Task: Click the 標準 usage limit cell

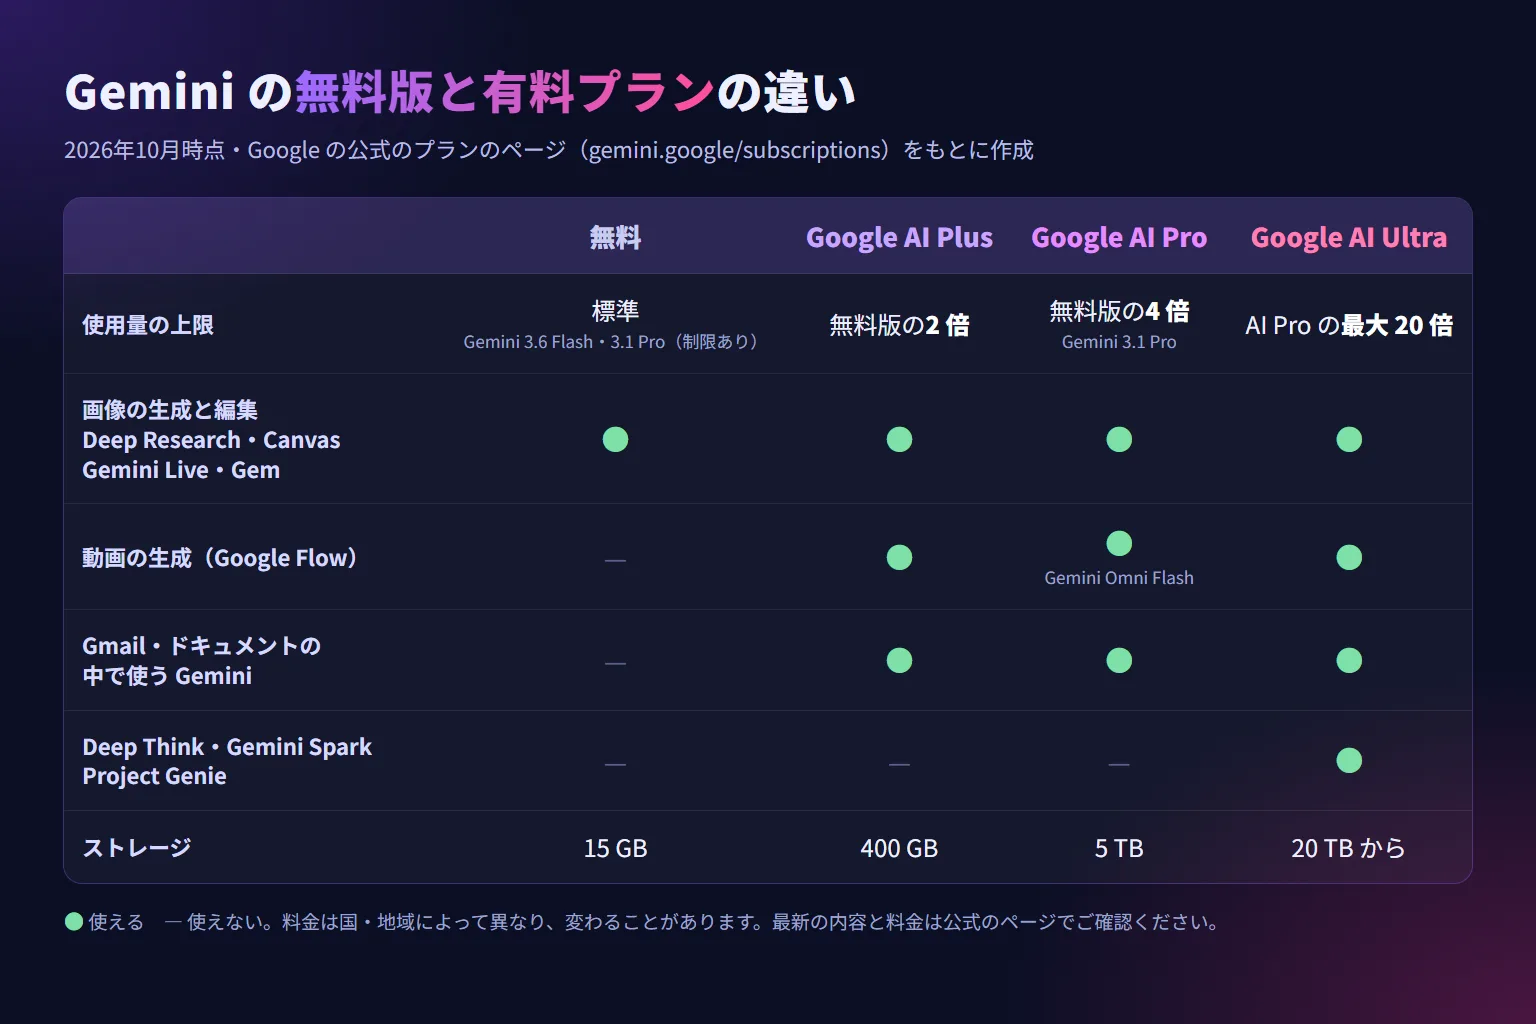Action: point(615,311)
